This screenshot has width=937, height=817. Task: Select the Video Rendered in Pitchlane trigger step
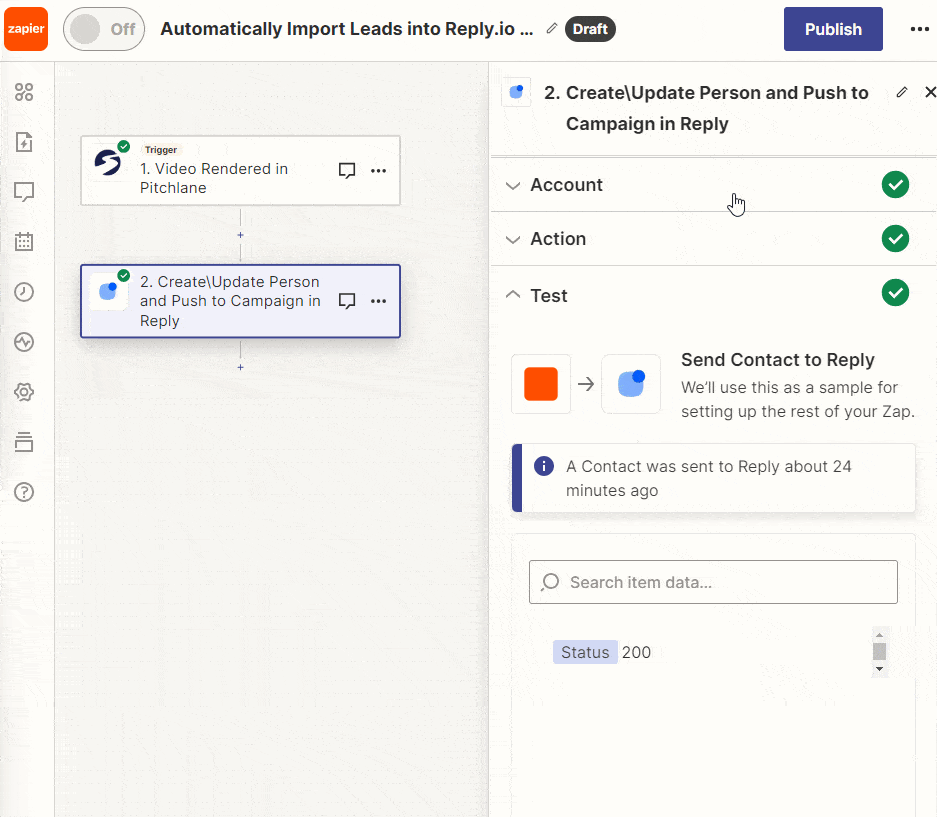coord(240,171)
